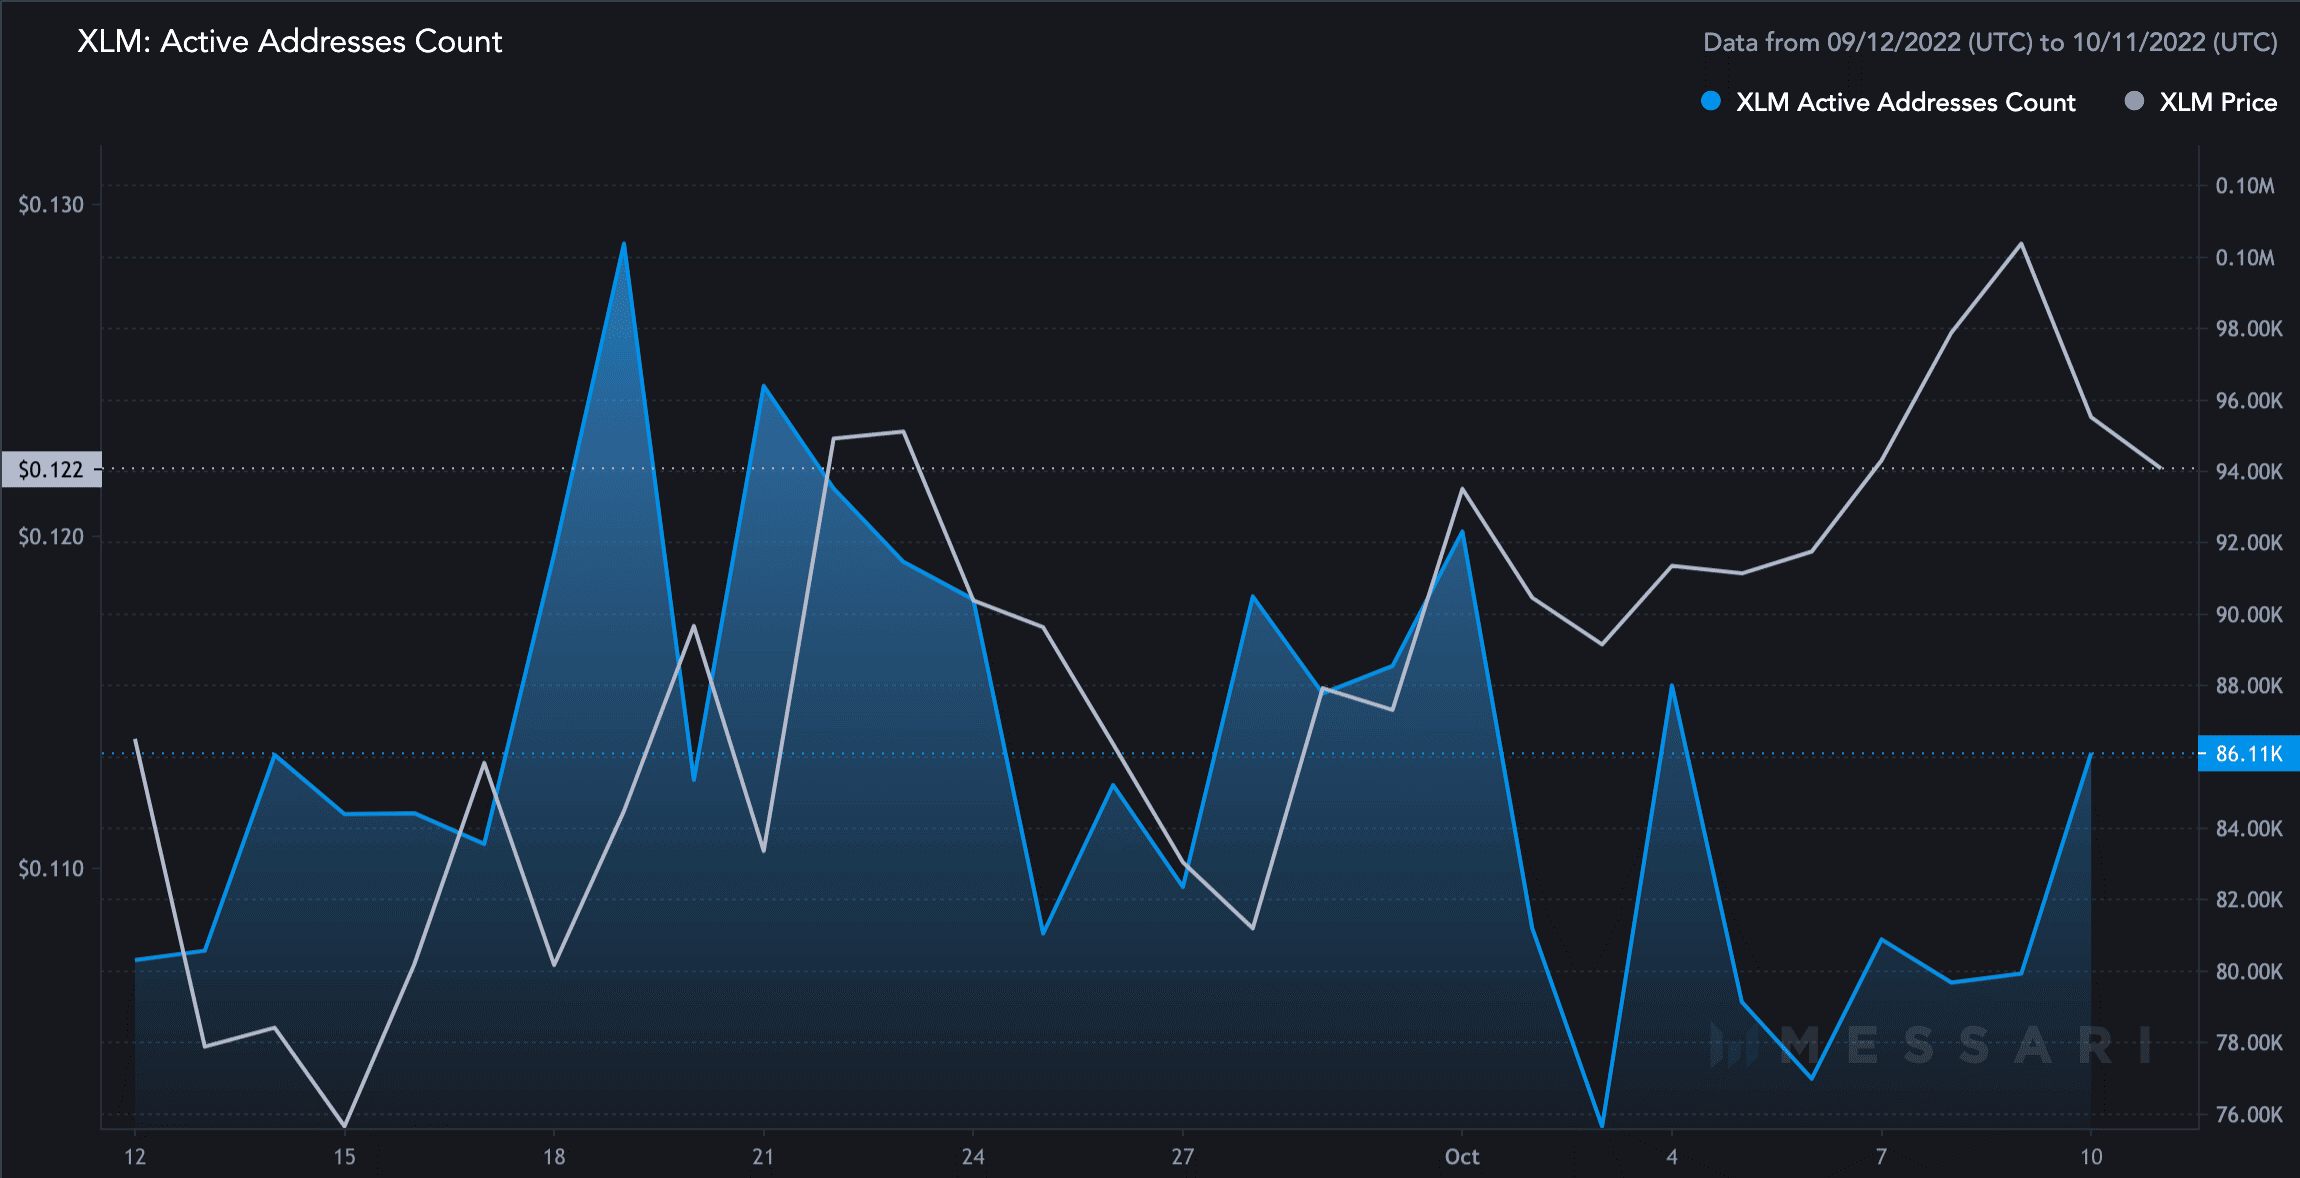Click the 84.00K right axis label

coord(2249,829)
